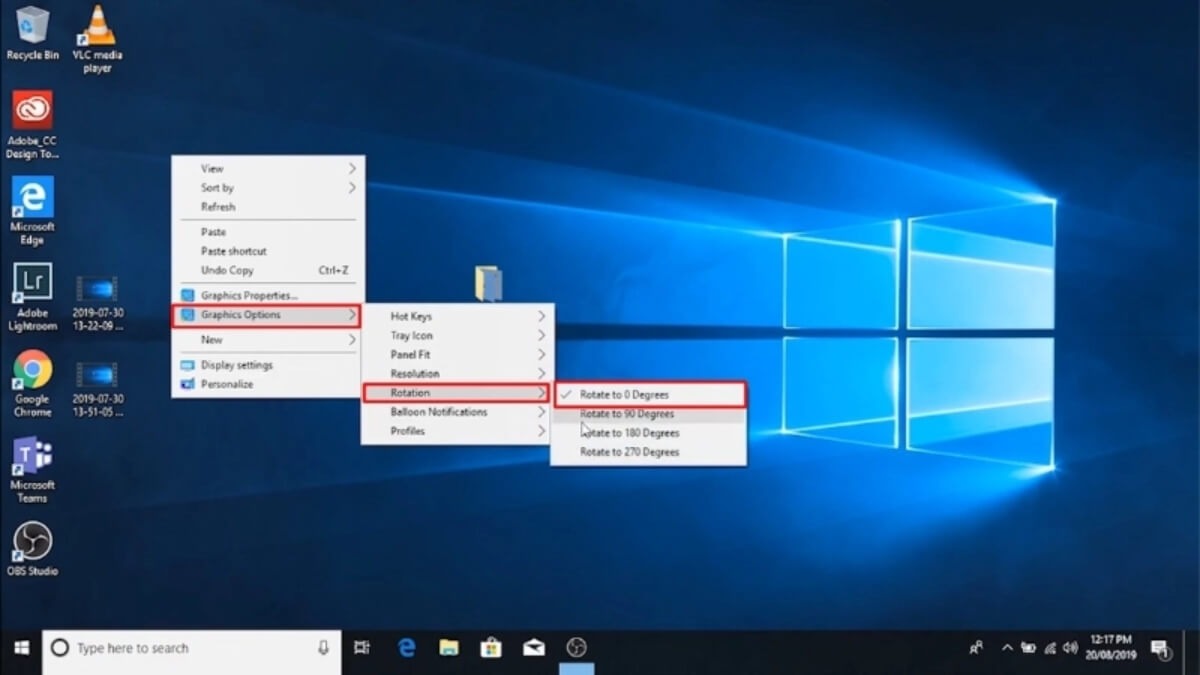Expand the Hot Keys submenu
The width and height of the screenshot is (1200, 675).
click(x=457, y=317)
